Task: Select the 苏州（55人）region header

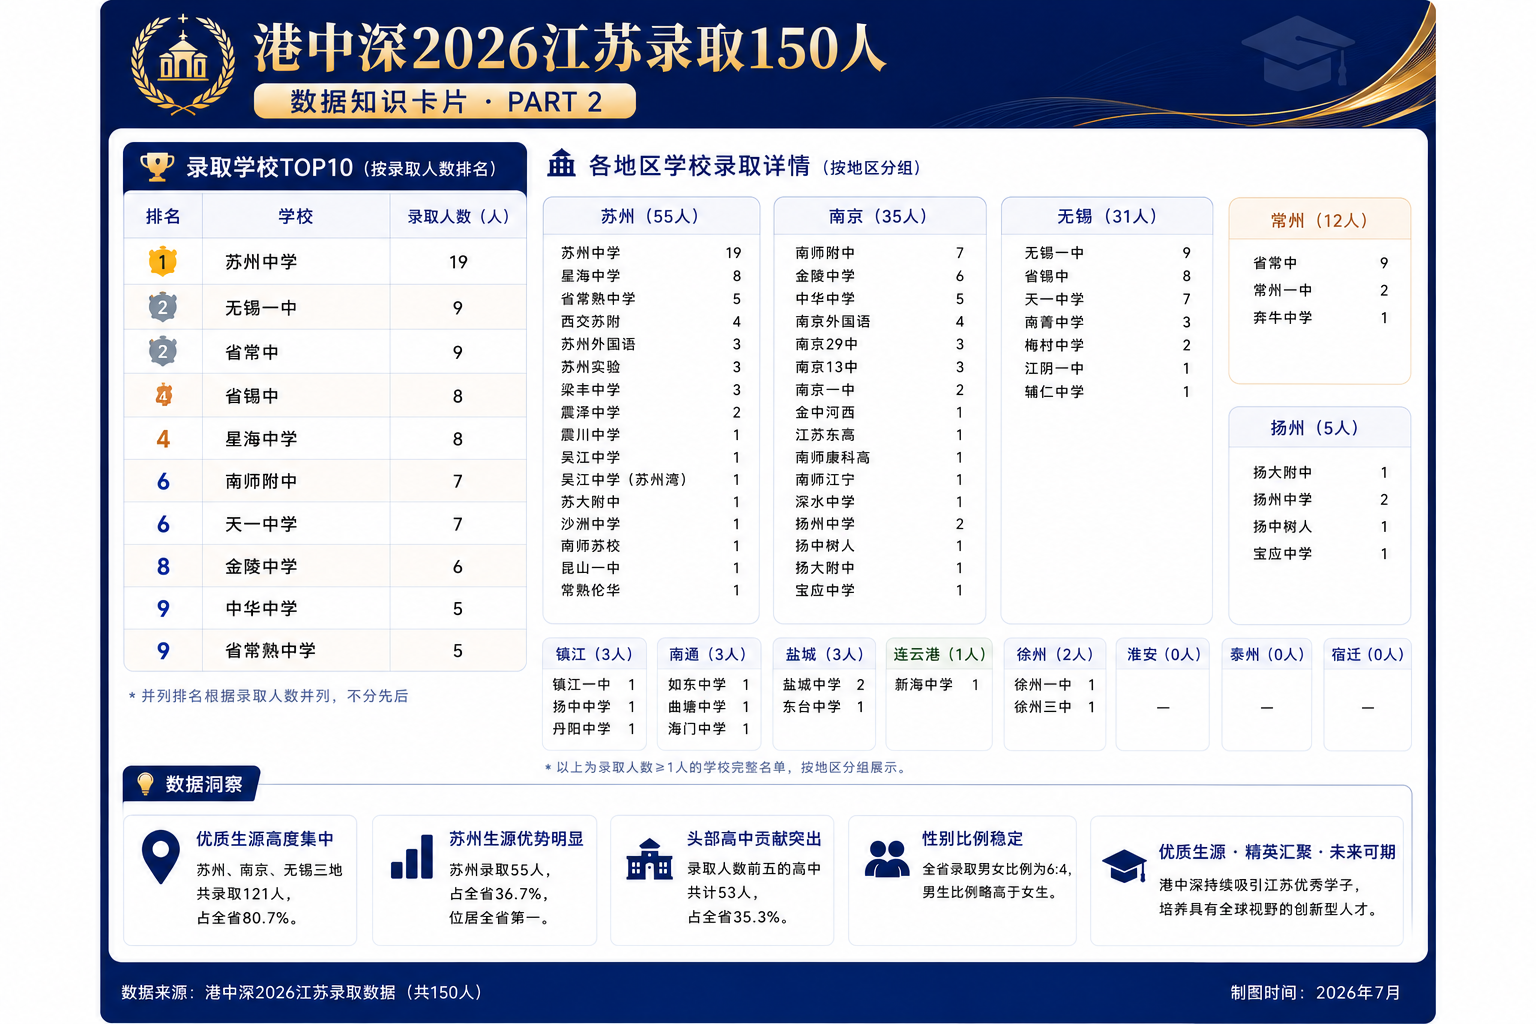Action: (651, 216)
